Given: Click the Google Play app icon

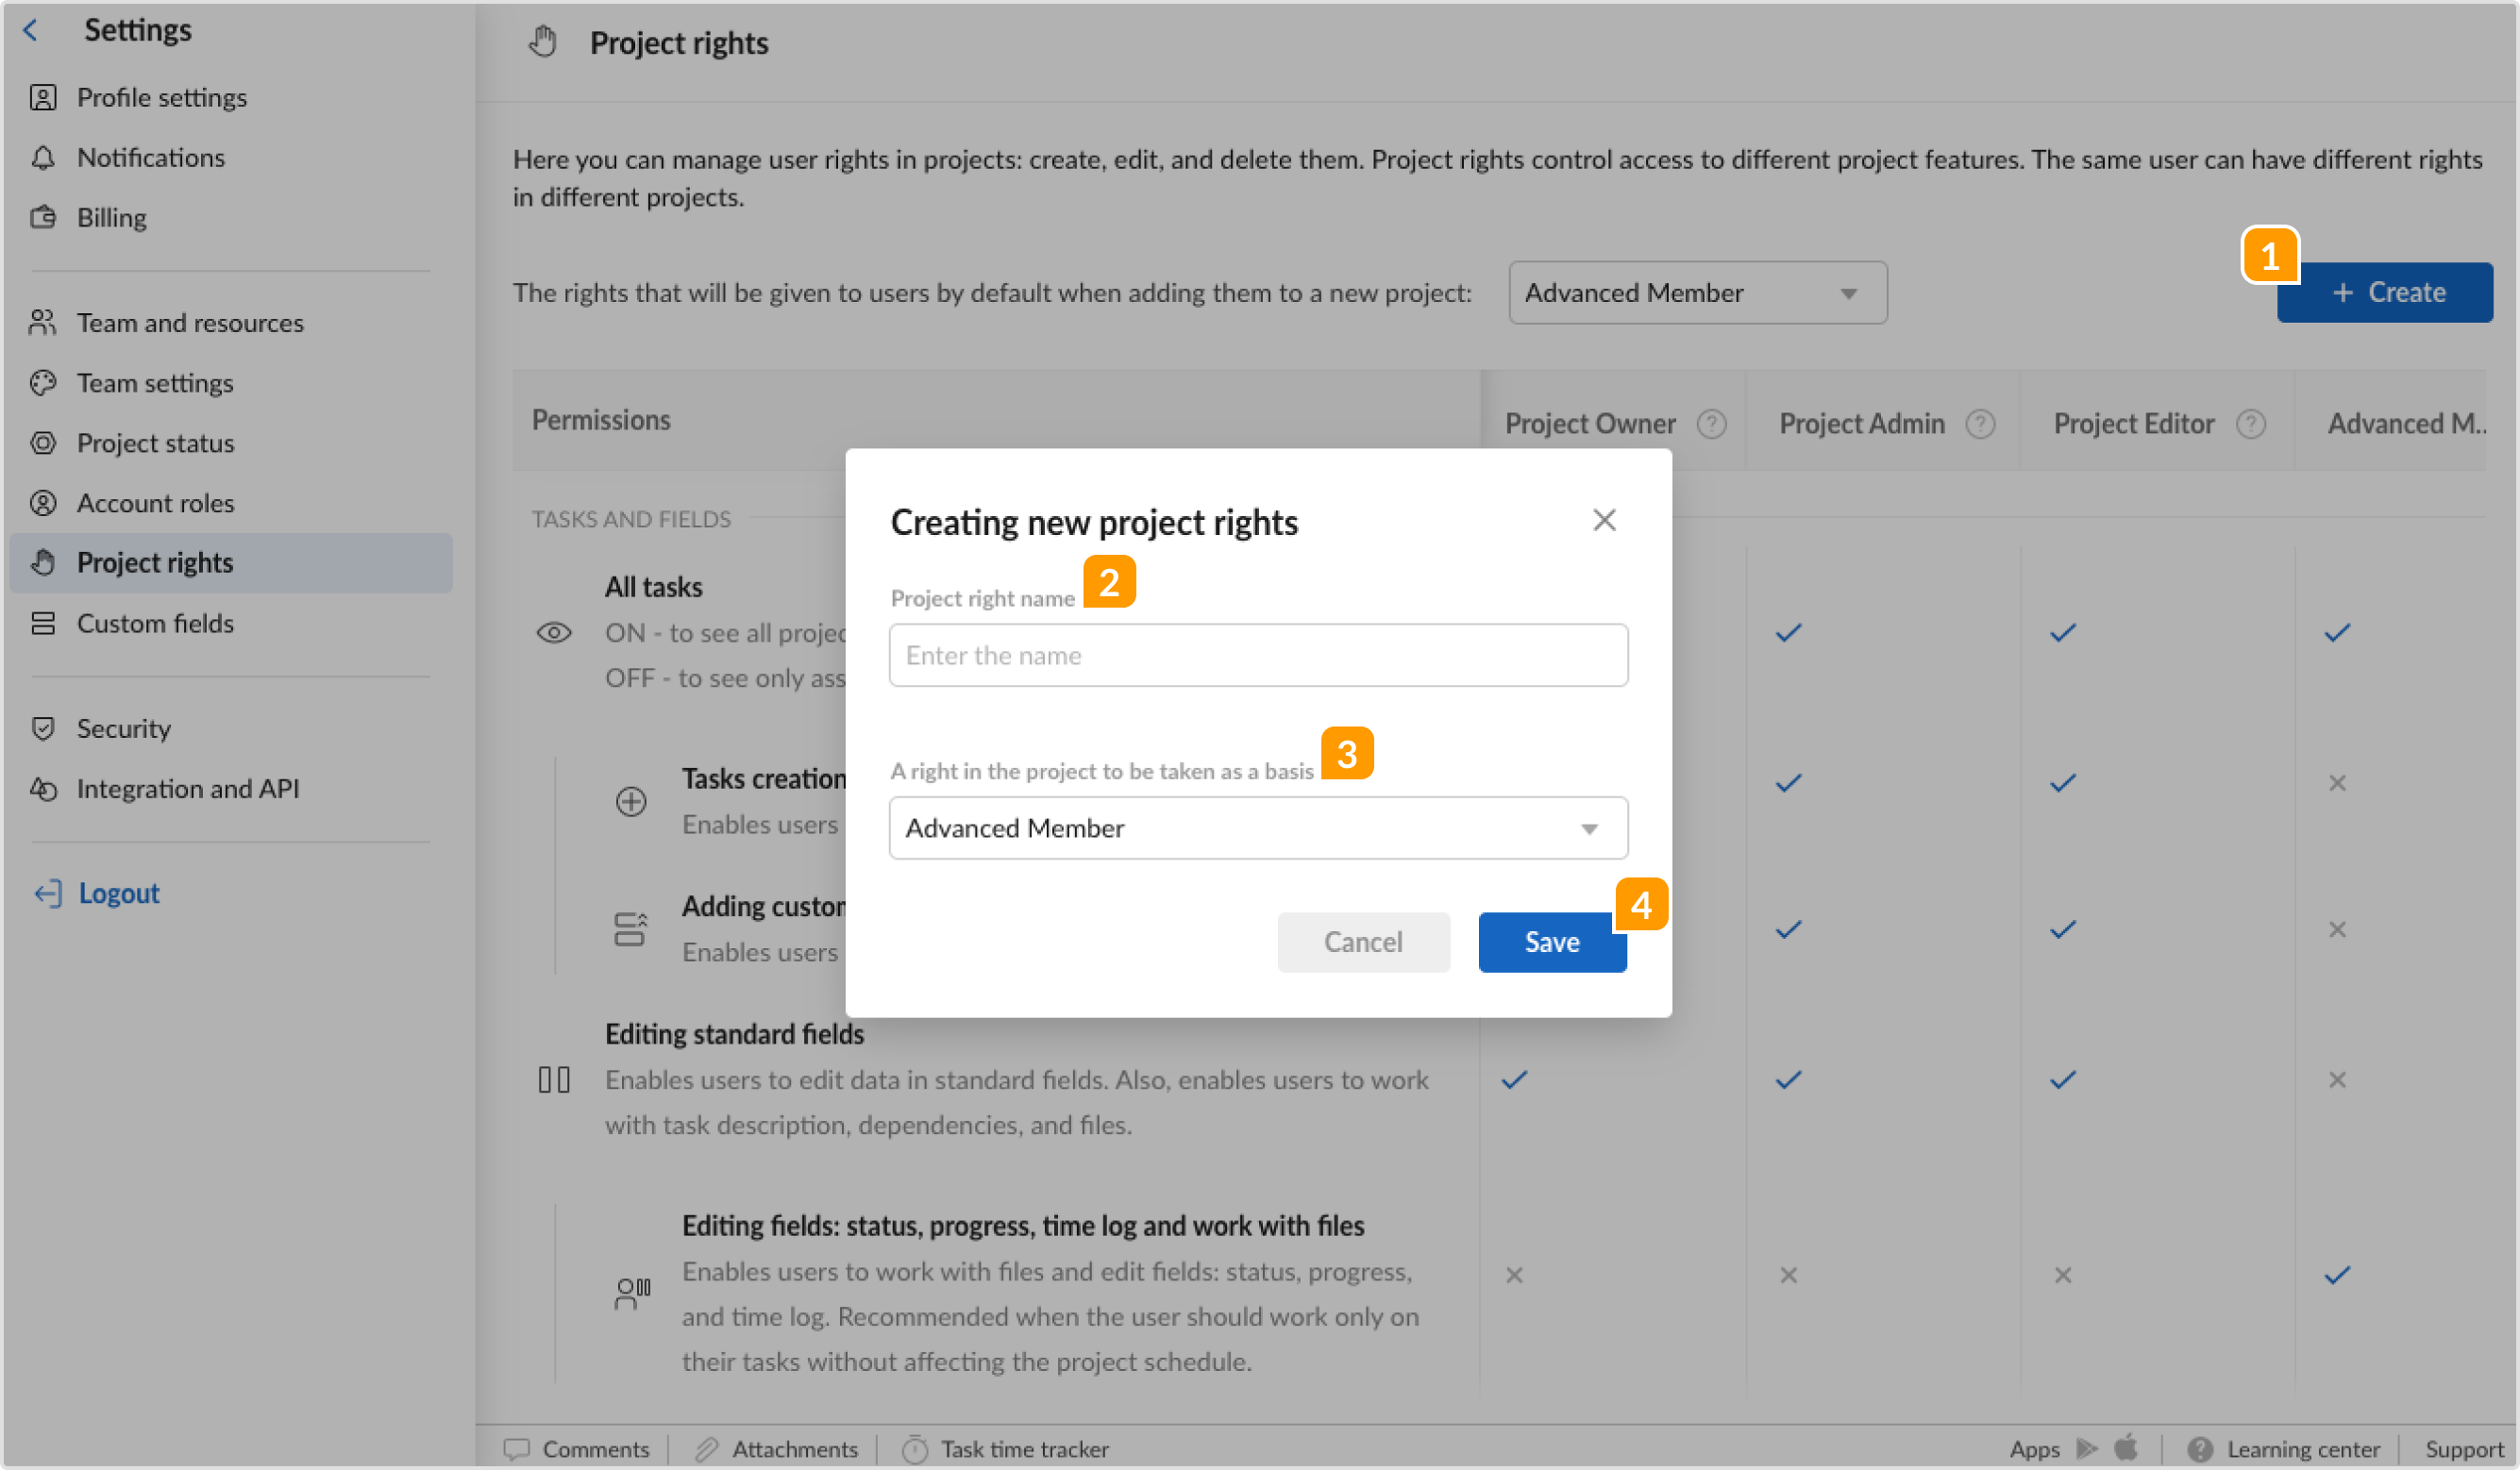Looking at the screenshot, I should point(2086,1449).
